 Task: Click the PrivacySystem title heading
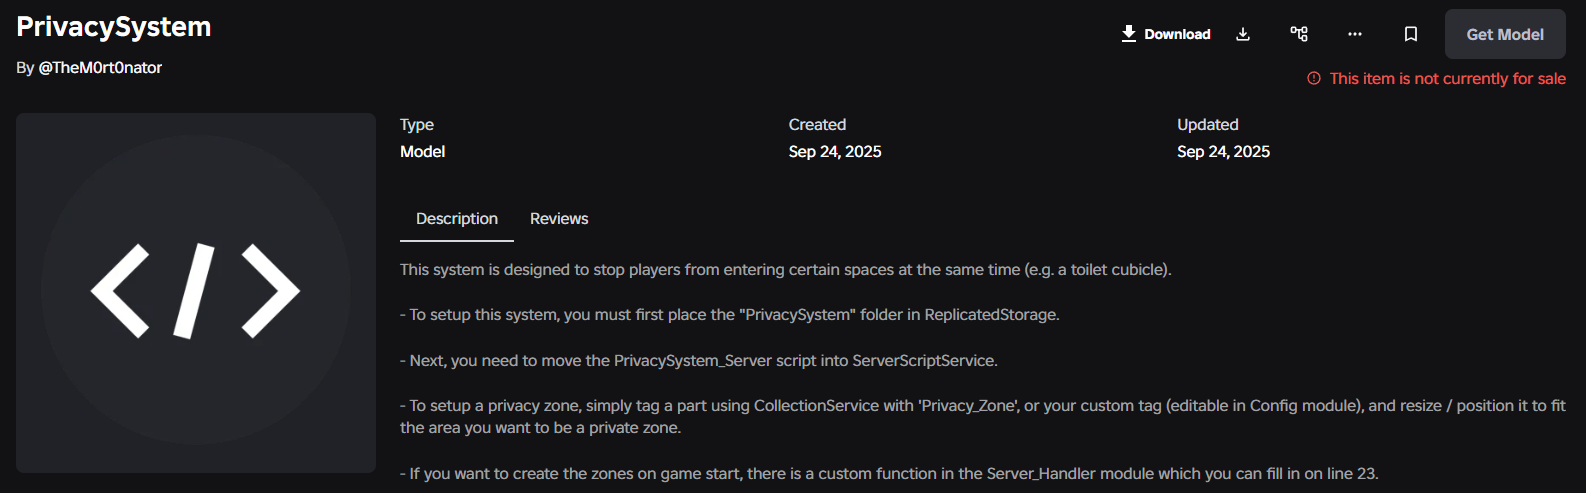tap(114, 27)
